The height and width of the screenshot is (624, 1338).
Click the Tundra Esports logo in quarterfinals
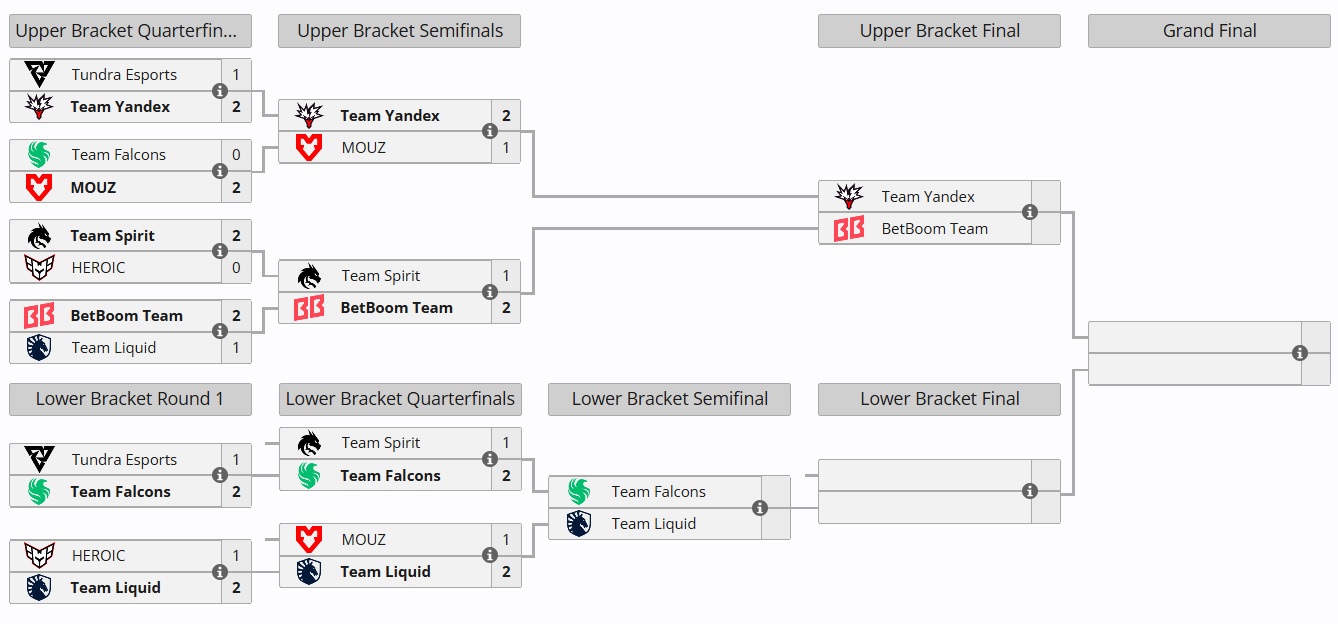tap(38, 74)
